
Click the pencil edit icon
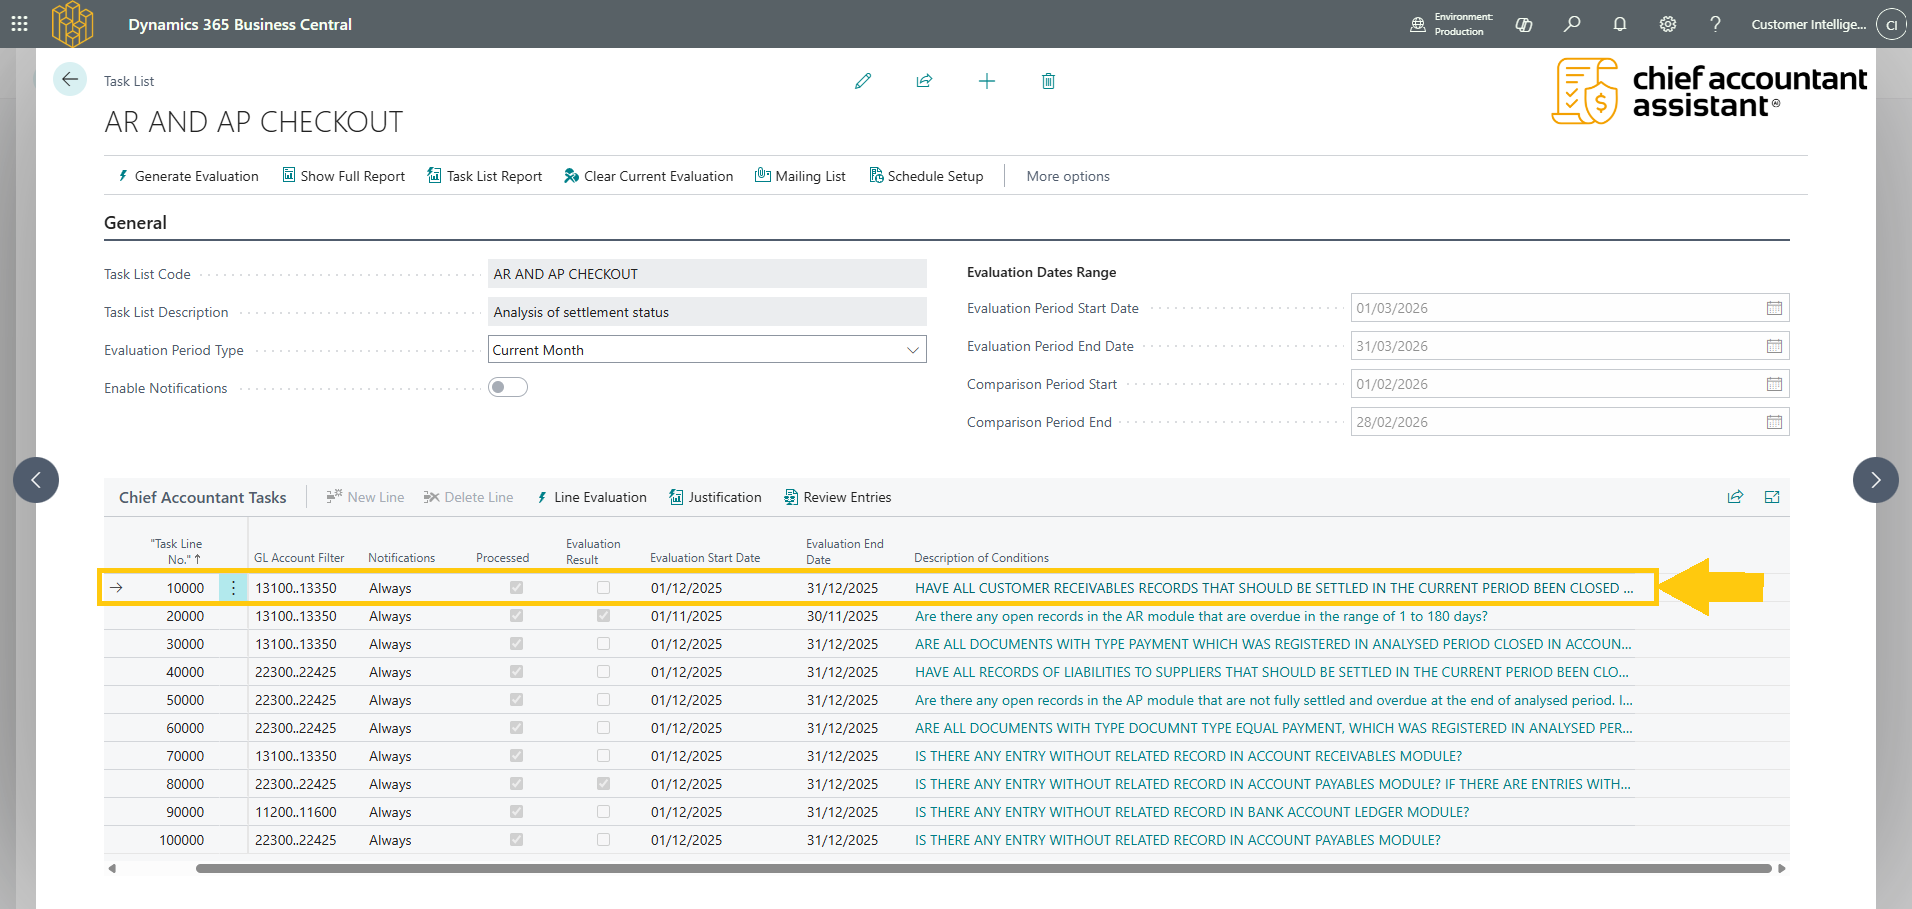coord(863,81)
